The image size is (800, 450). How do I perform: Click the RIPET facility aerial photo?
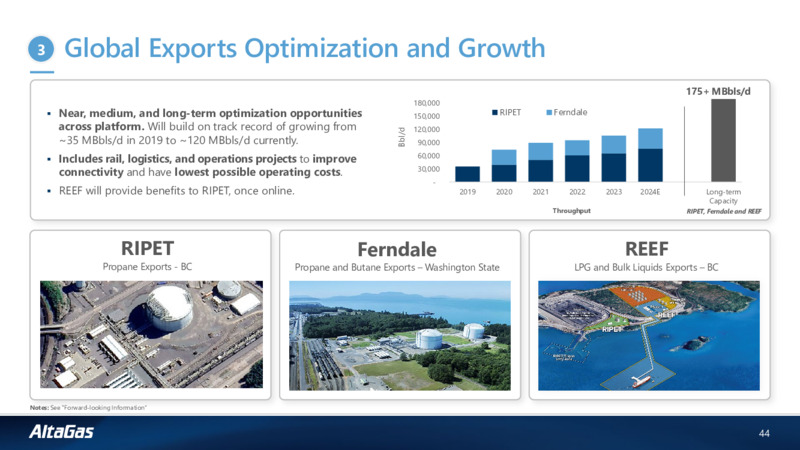tap(152, 334)
